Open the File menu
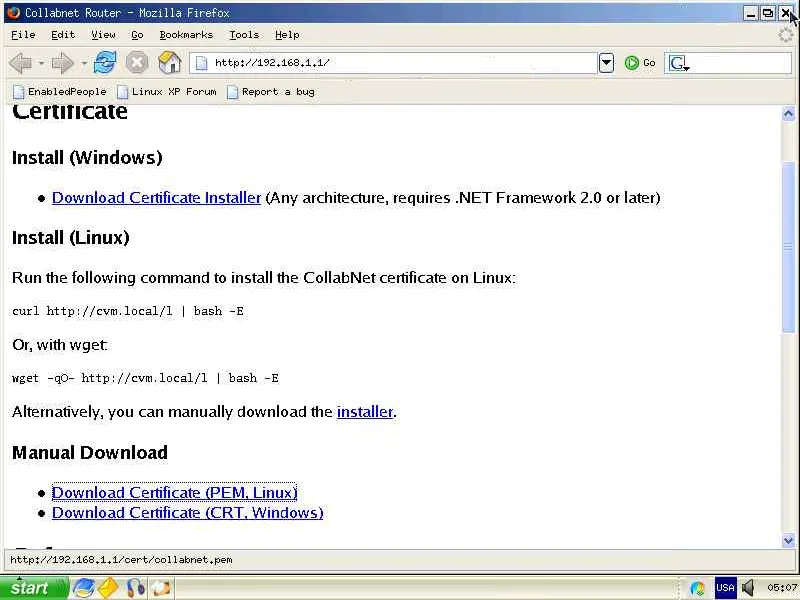This screenshot has height=600, width=800. [23, 35]
